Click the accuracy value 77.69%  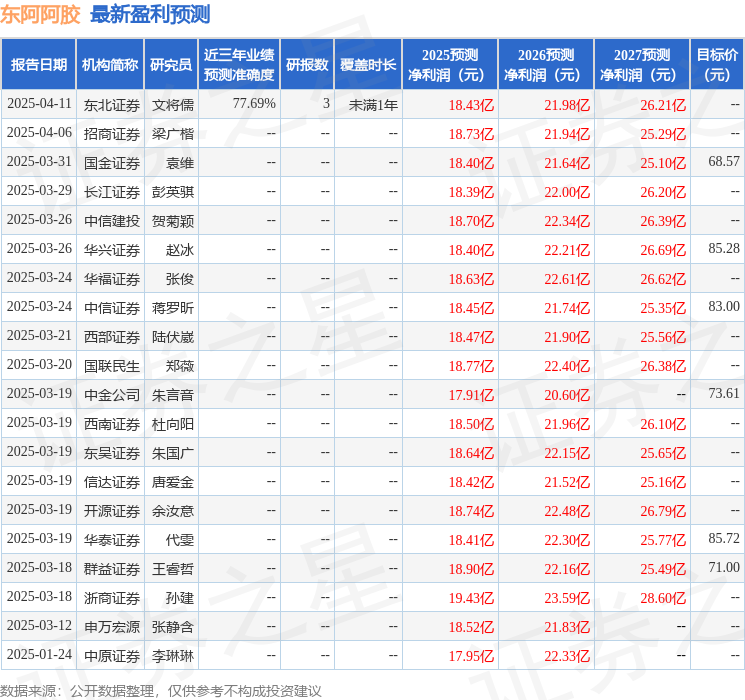[x=254, y=104]
